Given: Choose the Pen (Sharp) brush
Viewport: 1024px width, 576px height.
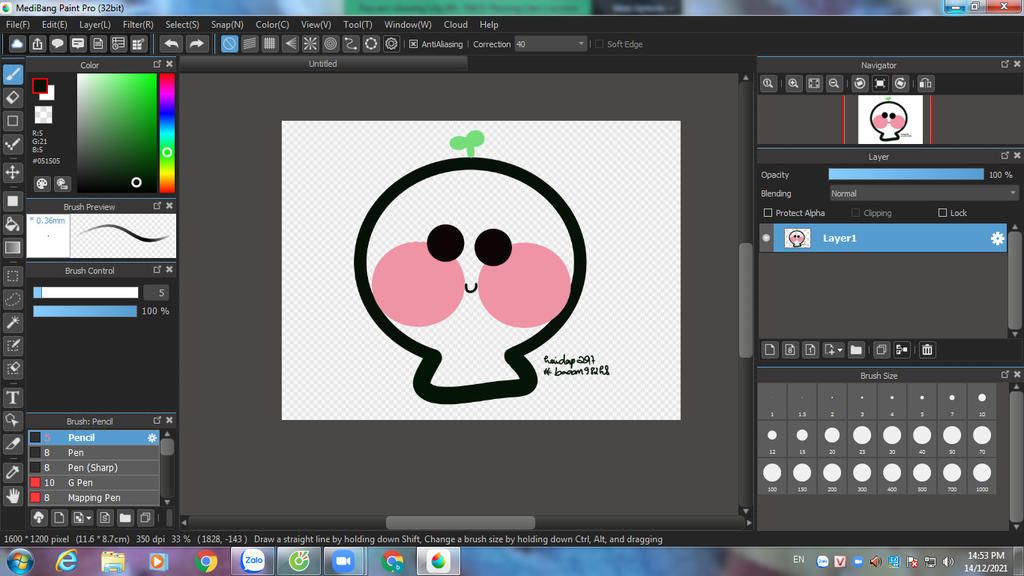Looking at the screenshot, I should tap(93, 468).
